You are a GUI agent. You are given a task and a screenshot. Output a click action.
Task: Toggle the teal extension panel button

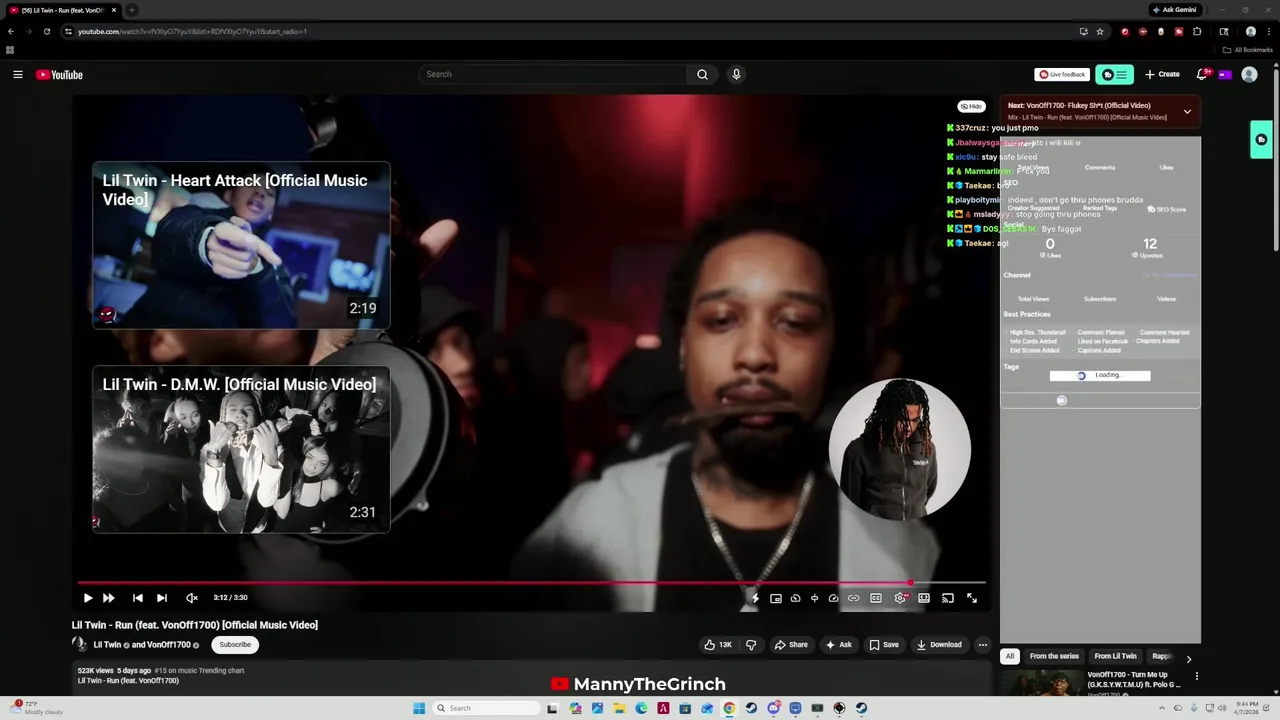(1115, 74)
